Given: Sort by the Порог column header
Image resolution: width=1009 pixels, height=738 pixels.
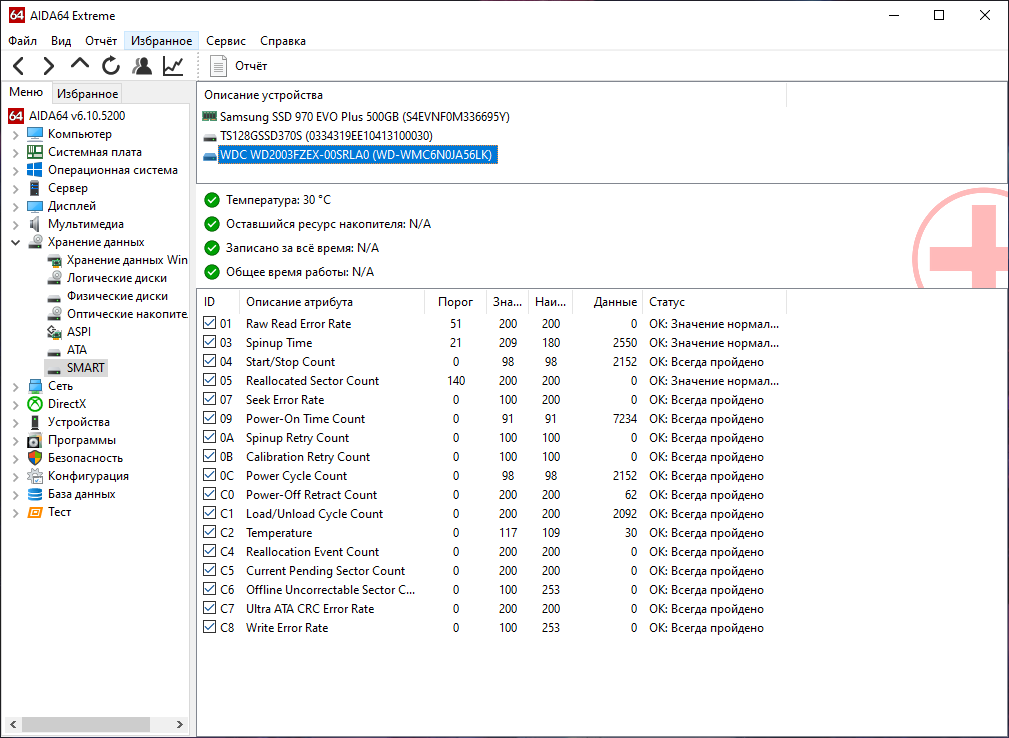Looking at the screenshot, I should (455, 302).
